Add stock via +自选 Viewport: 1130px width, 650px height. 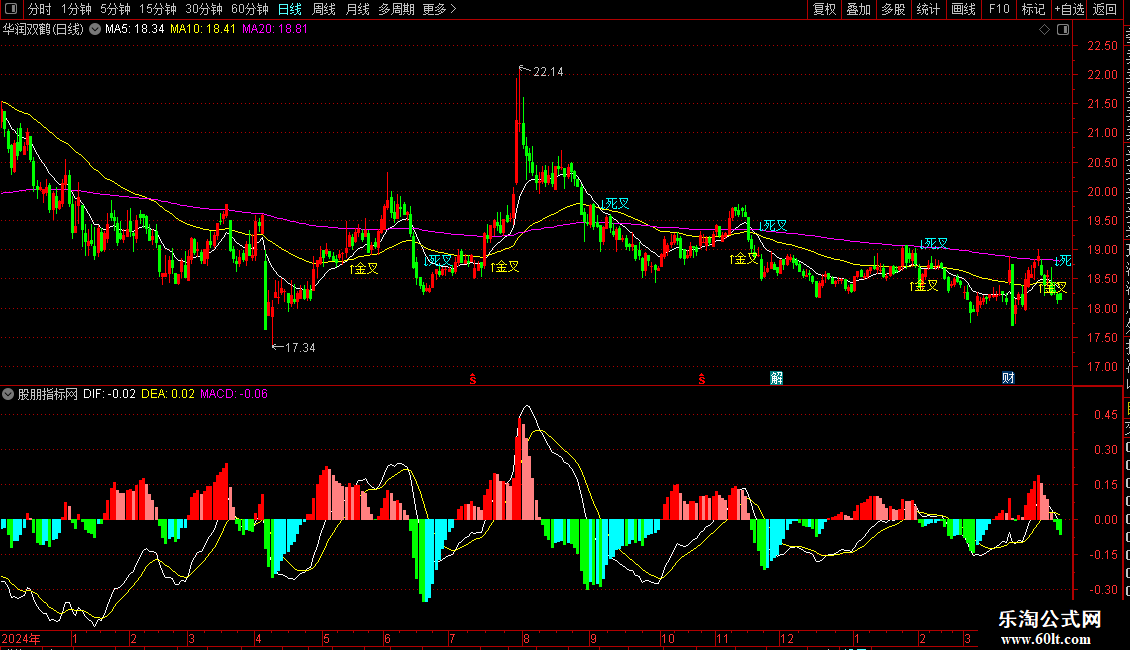coord(1069,9)
